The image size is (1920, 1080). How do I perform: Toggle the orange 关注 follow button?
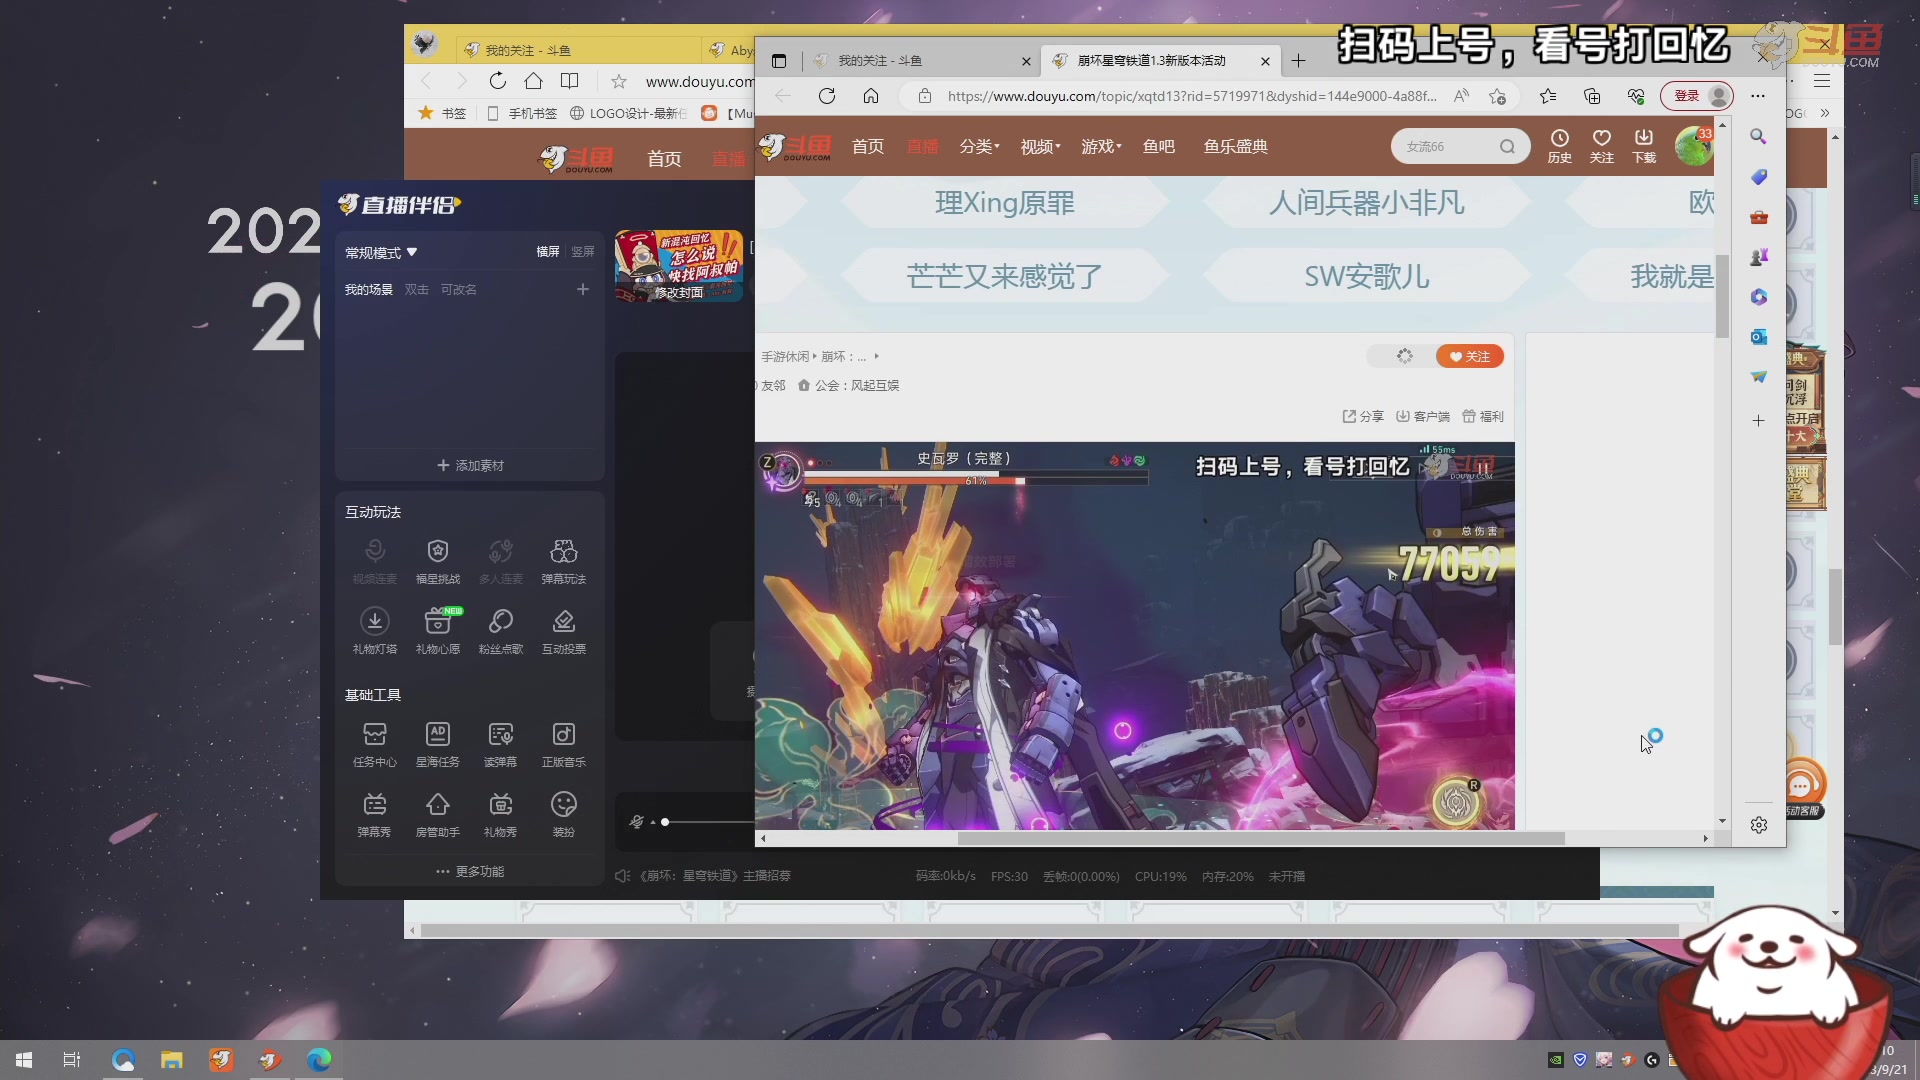point(1470,357)
